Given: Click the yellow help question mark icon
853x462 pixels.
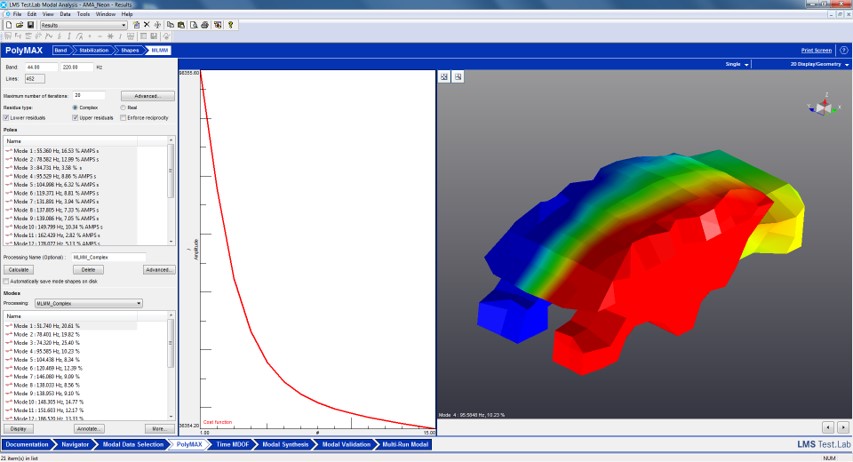Looking at the screenshot, I should [231, 25].
